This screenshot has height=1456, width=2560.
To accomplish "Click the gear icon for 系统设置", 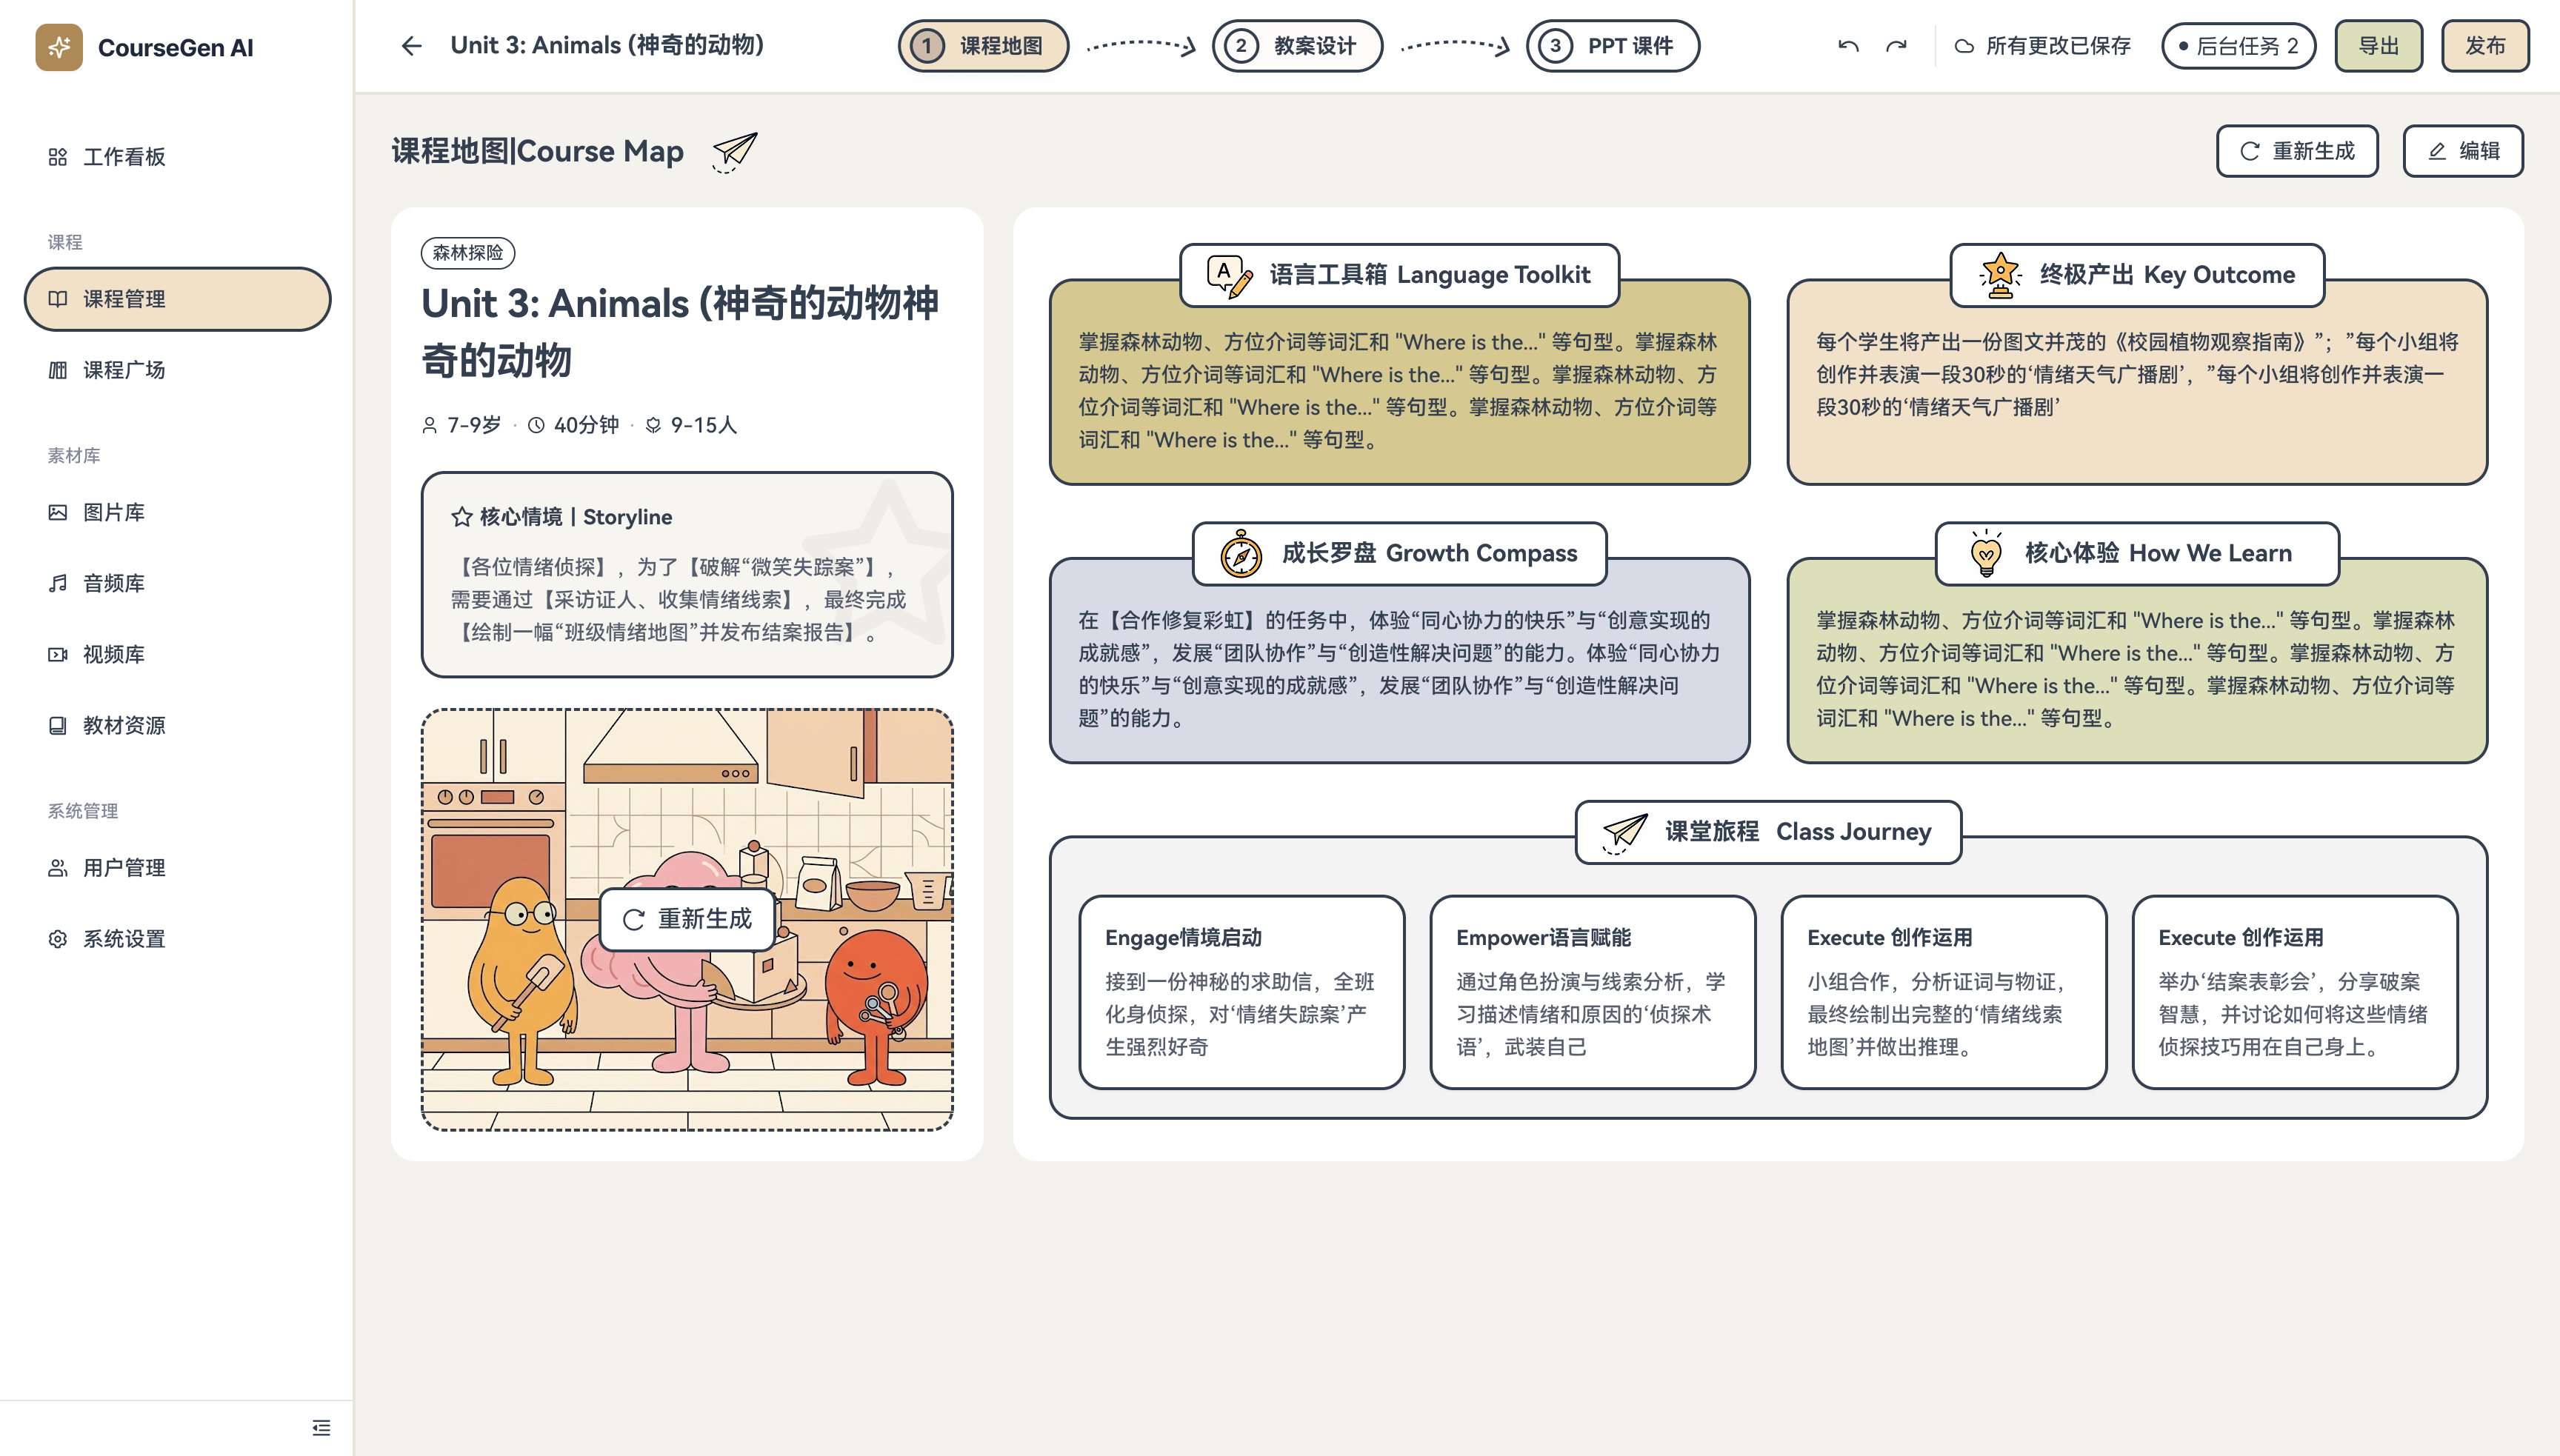I will tap(58, 939).
